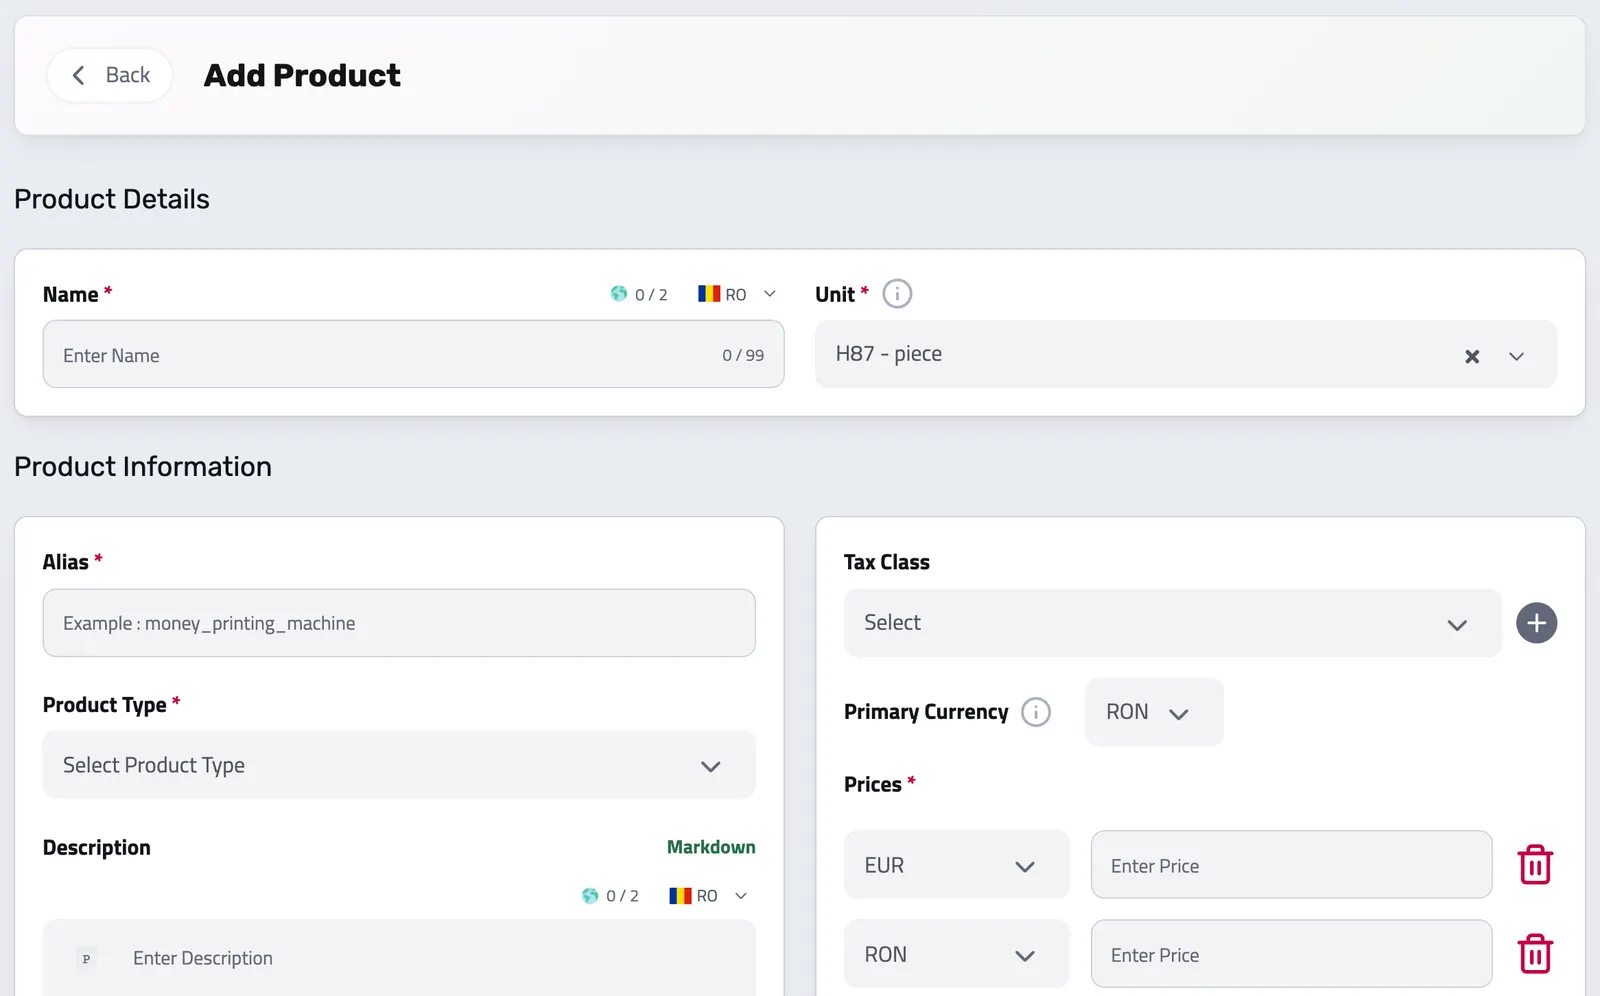This screenshot has width=1600, height=996.
Task: Click the Product Details heading
Action: (x=112, y=199)
